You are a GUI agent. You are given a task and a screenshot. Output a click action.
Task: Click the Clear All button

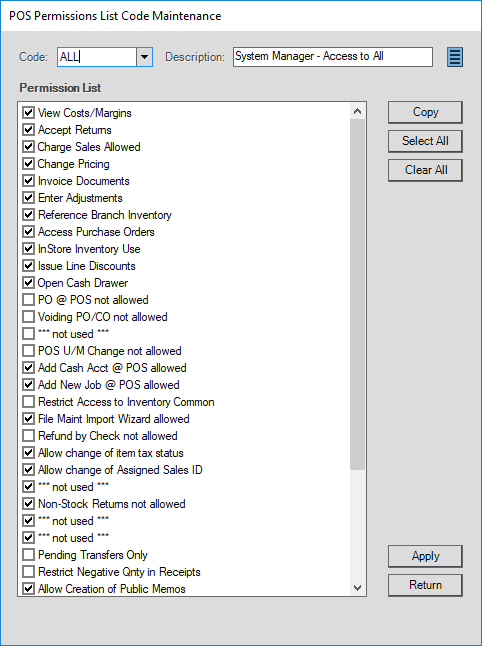[x=425, y=170]
